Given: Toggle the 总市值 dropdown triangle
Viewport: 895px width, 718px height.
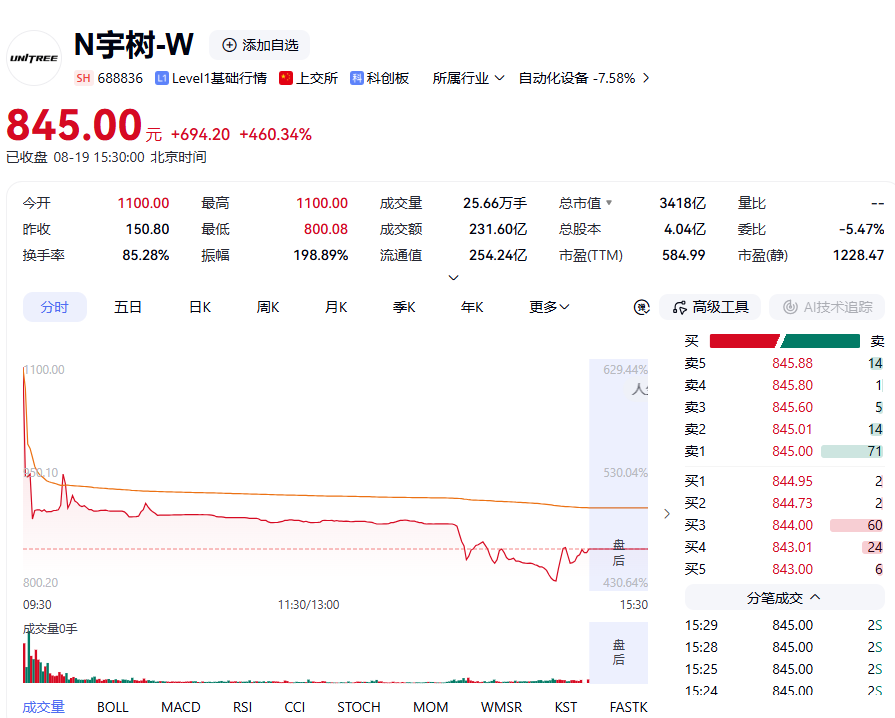Looking at the screenshot, I should 609,203.
